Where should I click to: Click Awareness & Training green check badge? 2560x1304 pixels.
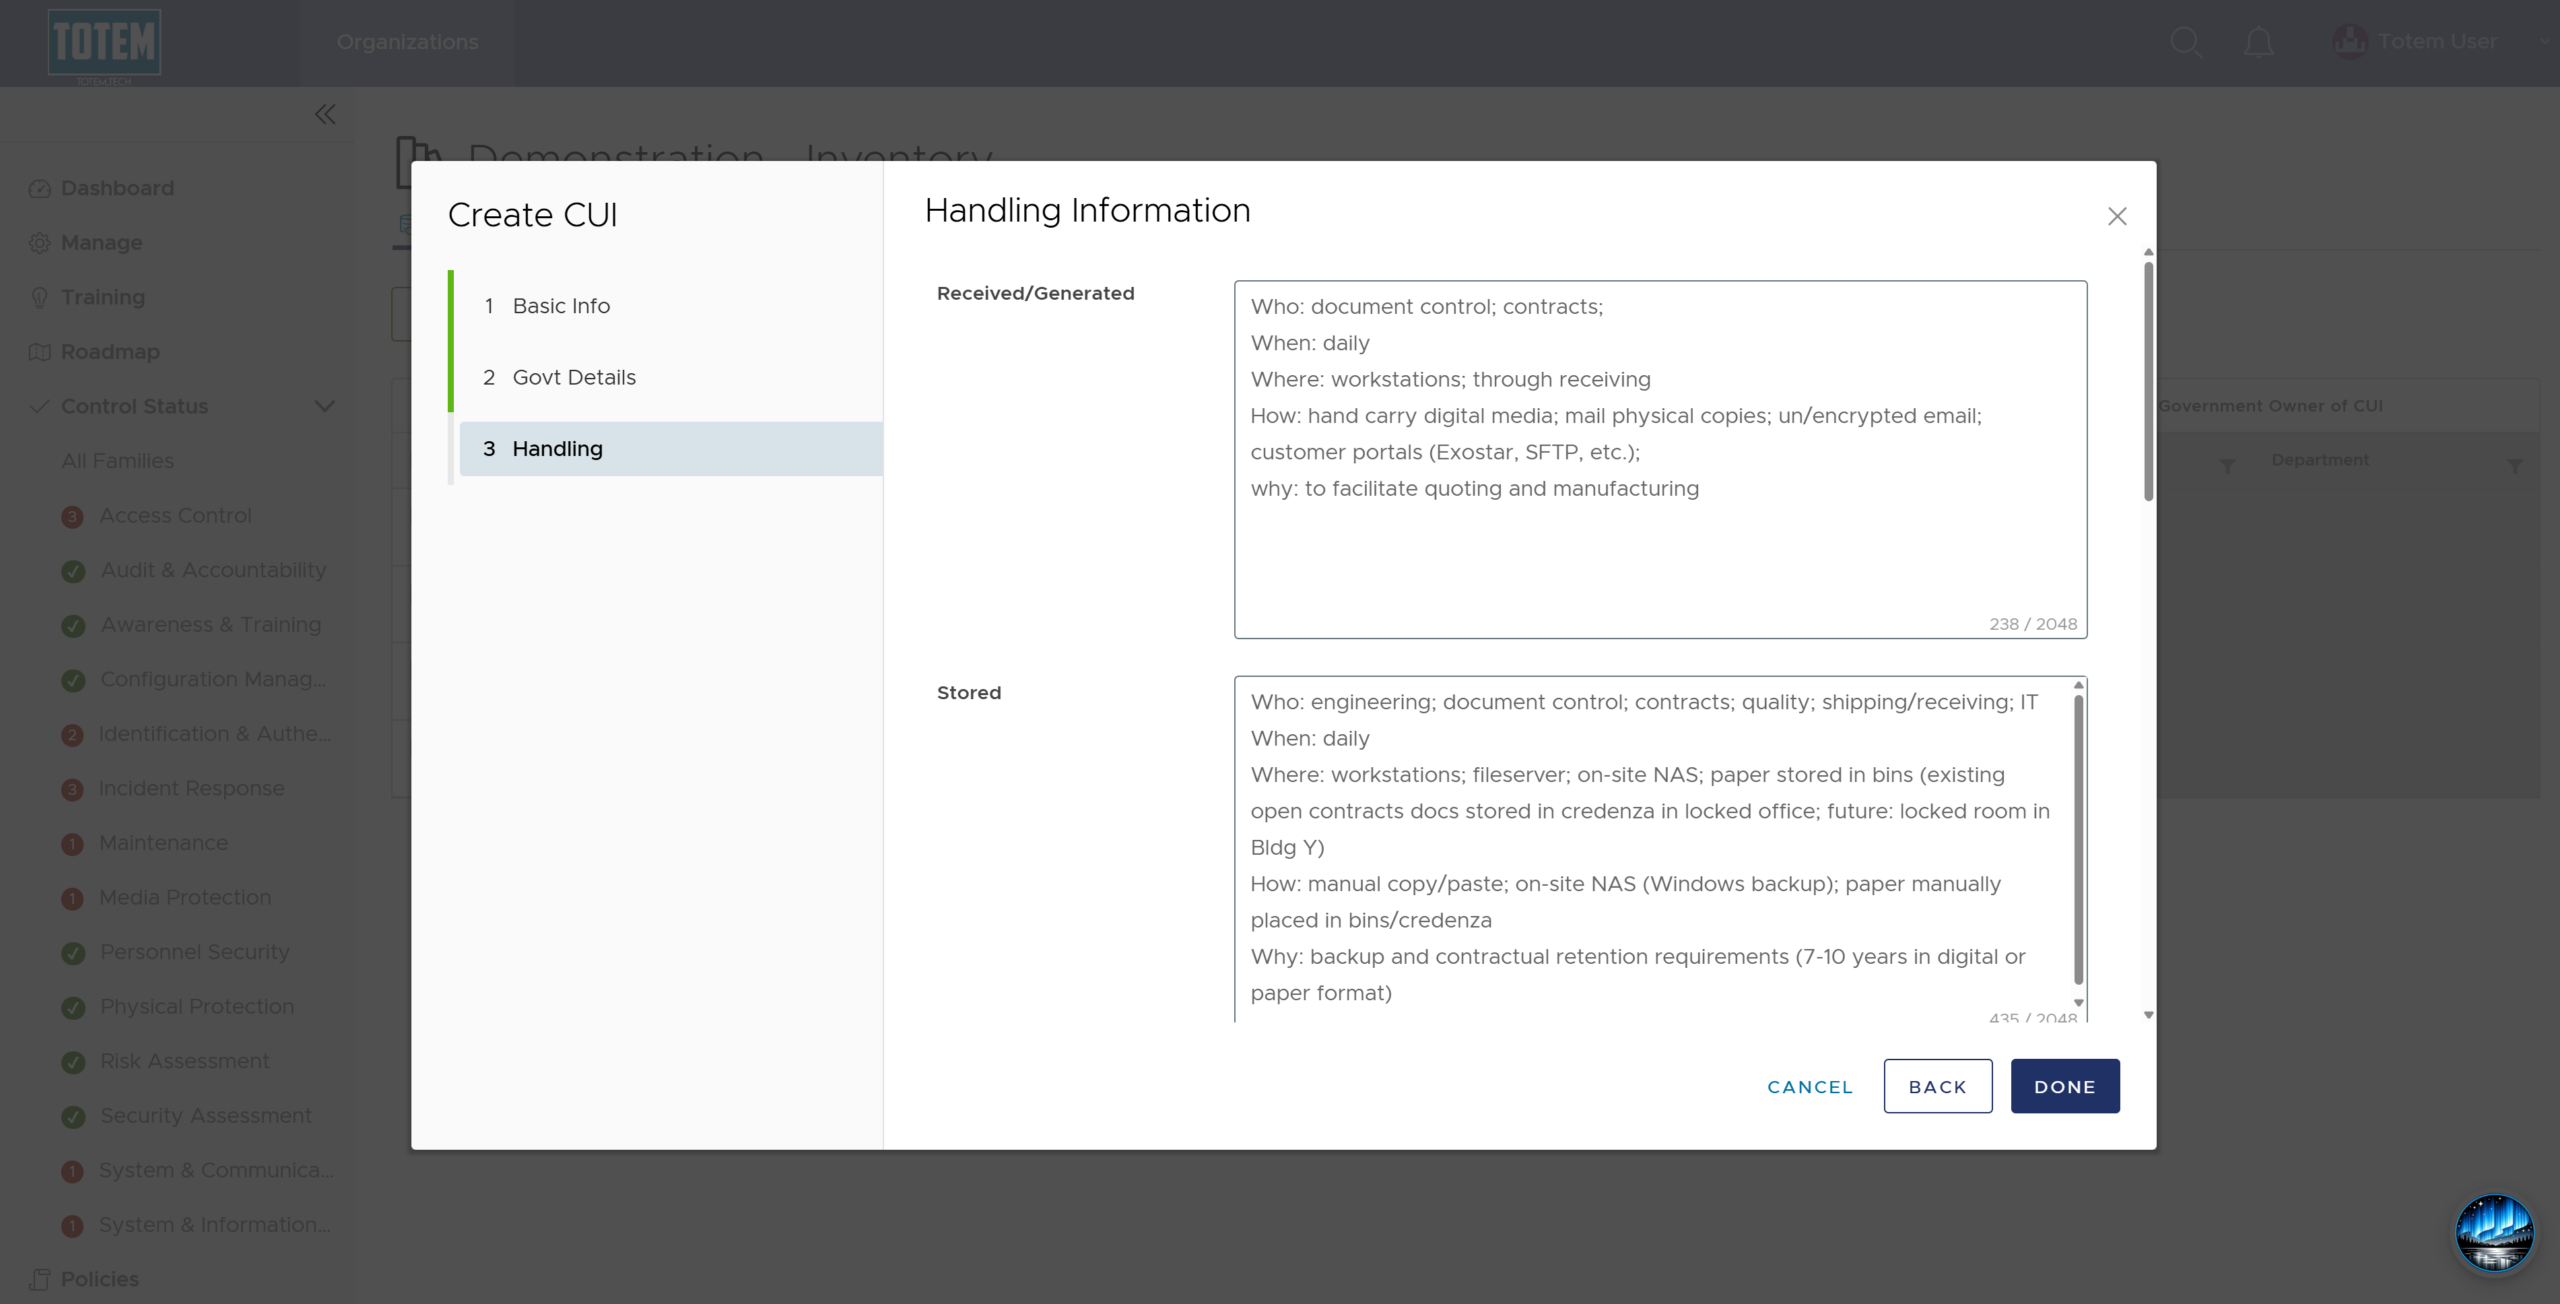click(x=73, y=626)
